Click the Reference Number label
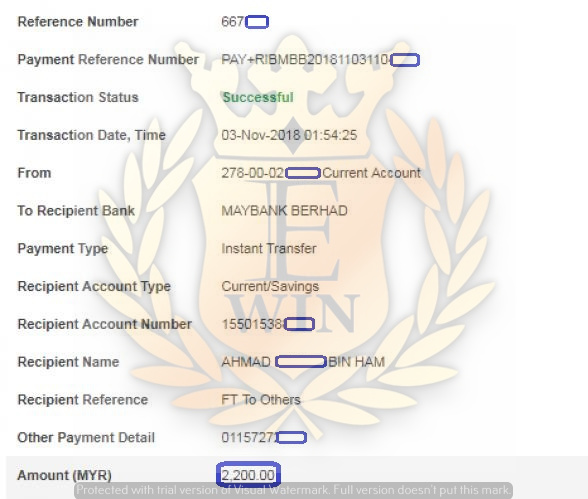The height and width of the screenshot is (499, 588). pyautogui.click(x=78, y=22)
